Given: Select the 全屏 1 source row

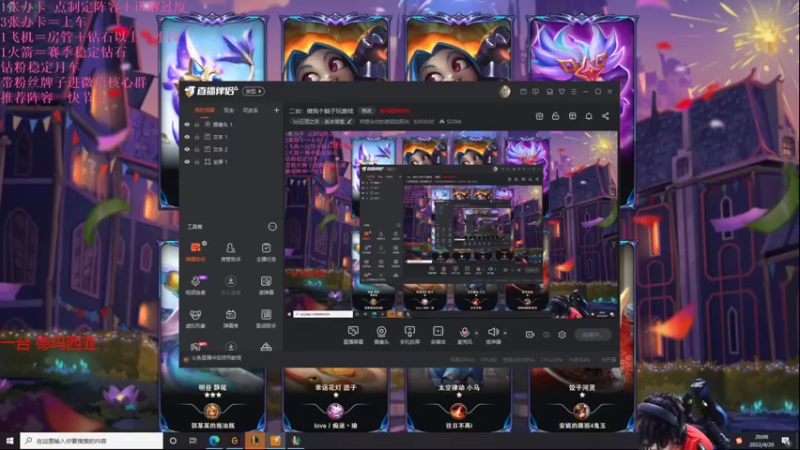Looking at the screenshot, I should pyautogui.click(x=231, y=162).
